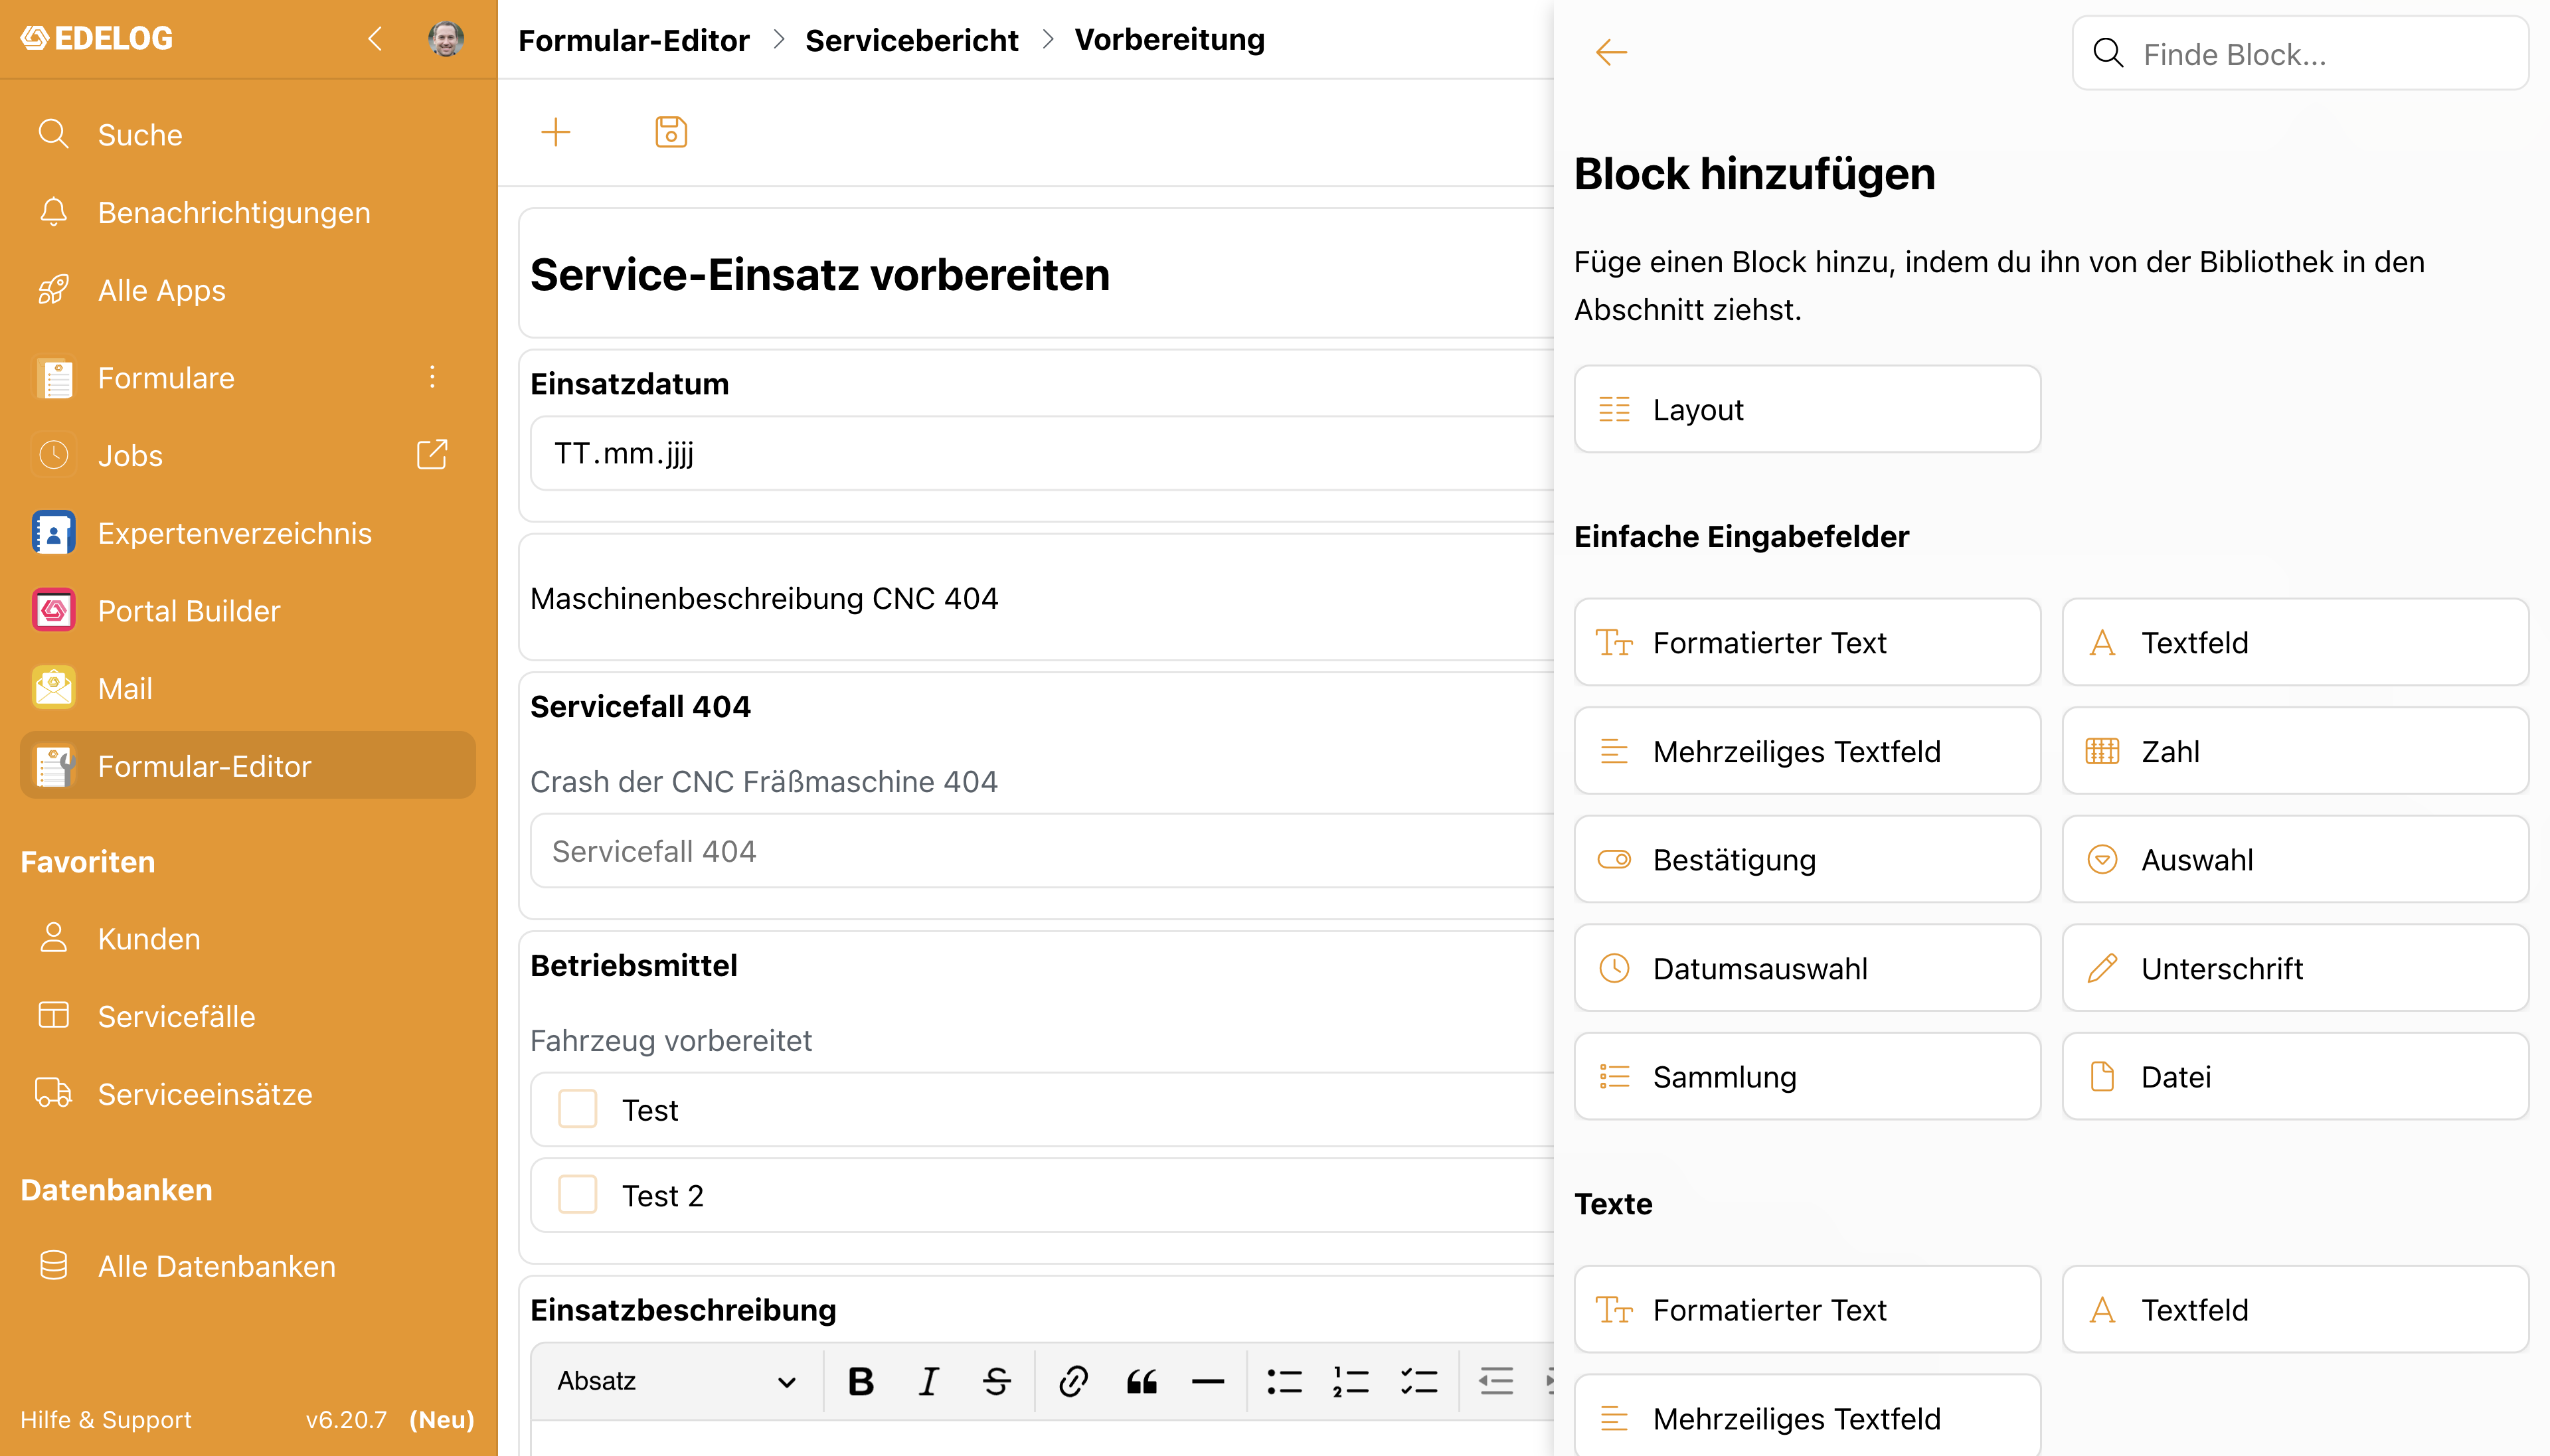Open Suche in the sidebar

(x=248, y=134)
